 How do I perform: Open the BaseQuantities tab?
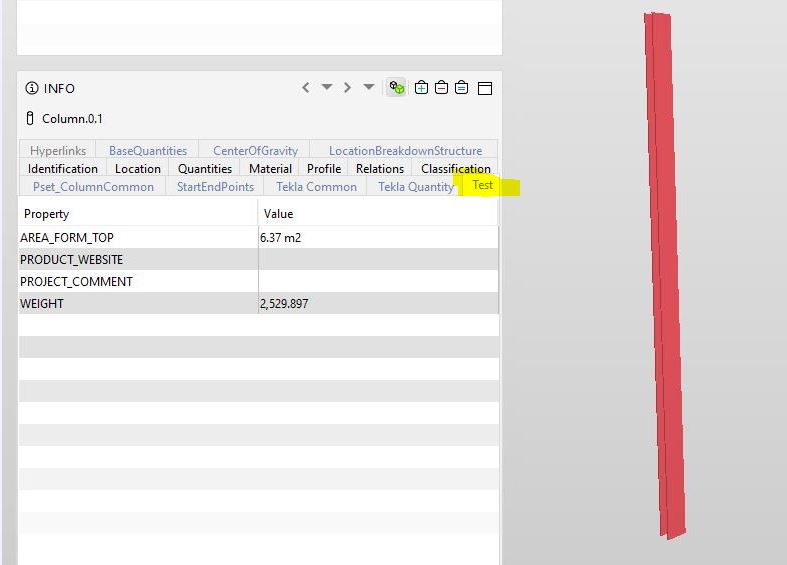(148, 151)
